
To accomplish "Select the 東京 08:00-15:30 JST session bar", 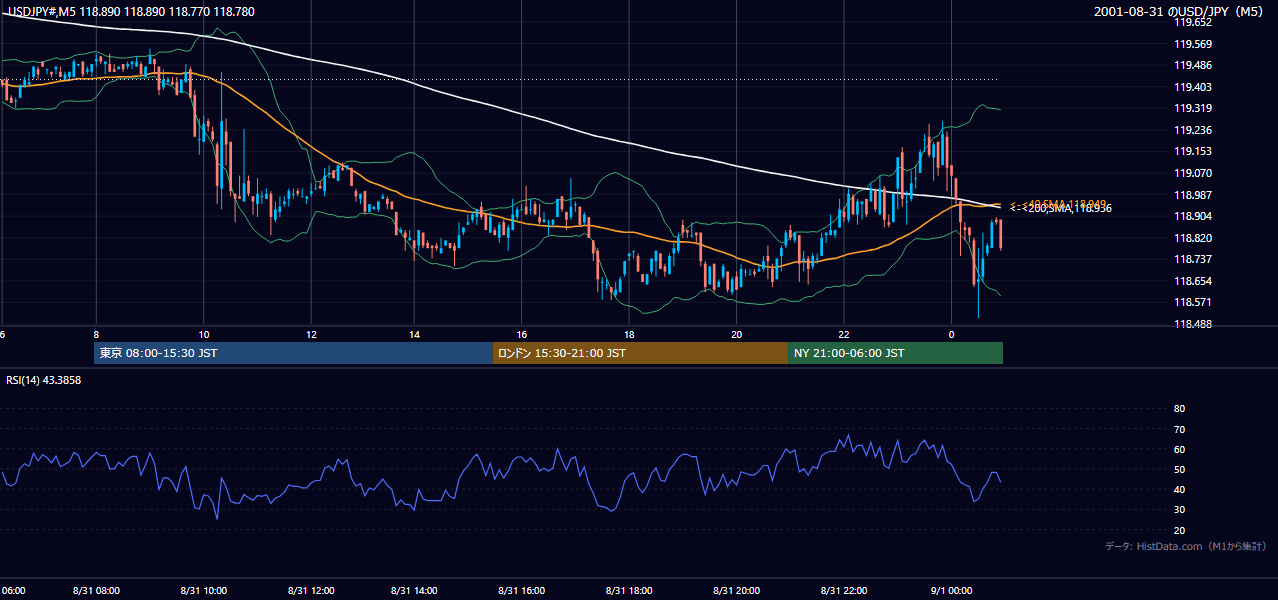I will click(293, 353).
